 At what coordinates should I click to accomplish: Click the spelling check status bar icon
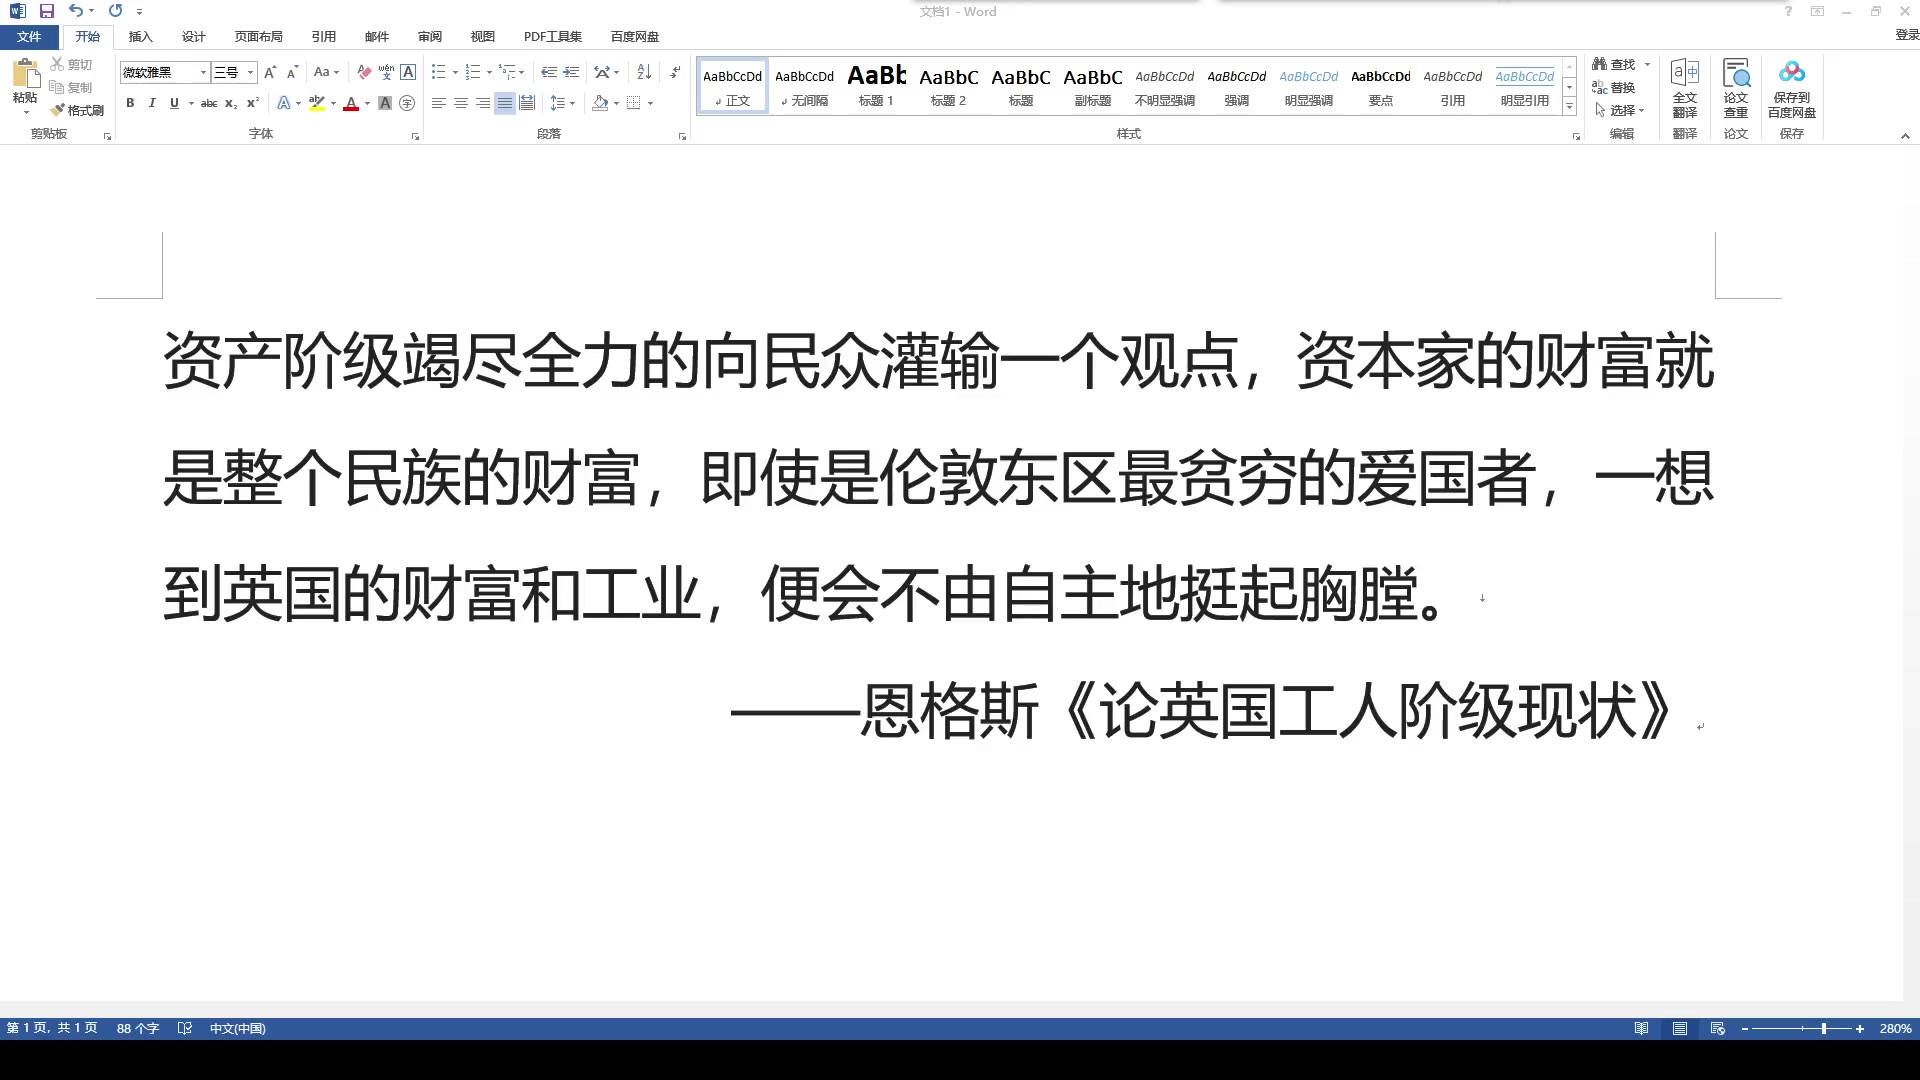[185, 1028]
